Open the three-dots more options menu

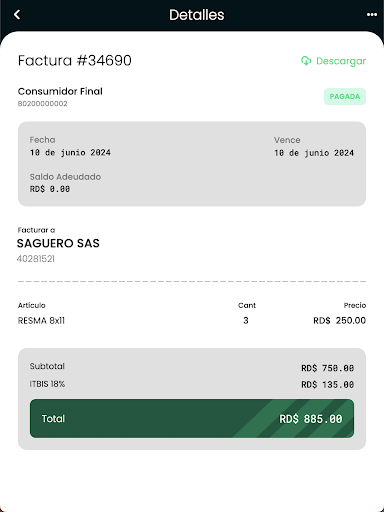click(372, 15)
